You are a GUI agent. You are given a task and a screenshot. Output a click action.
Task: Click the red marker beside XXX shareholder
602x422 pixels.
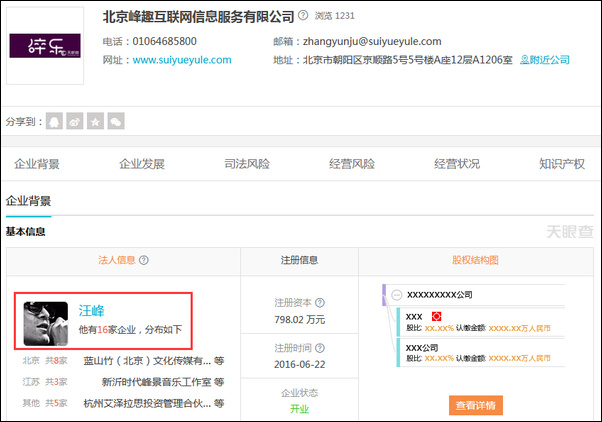click(436, 316)
